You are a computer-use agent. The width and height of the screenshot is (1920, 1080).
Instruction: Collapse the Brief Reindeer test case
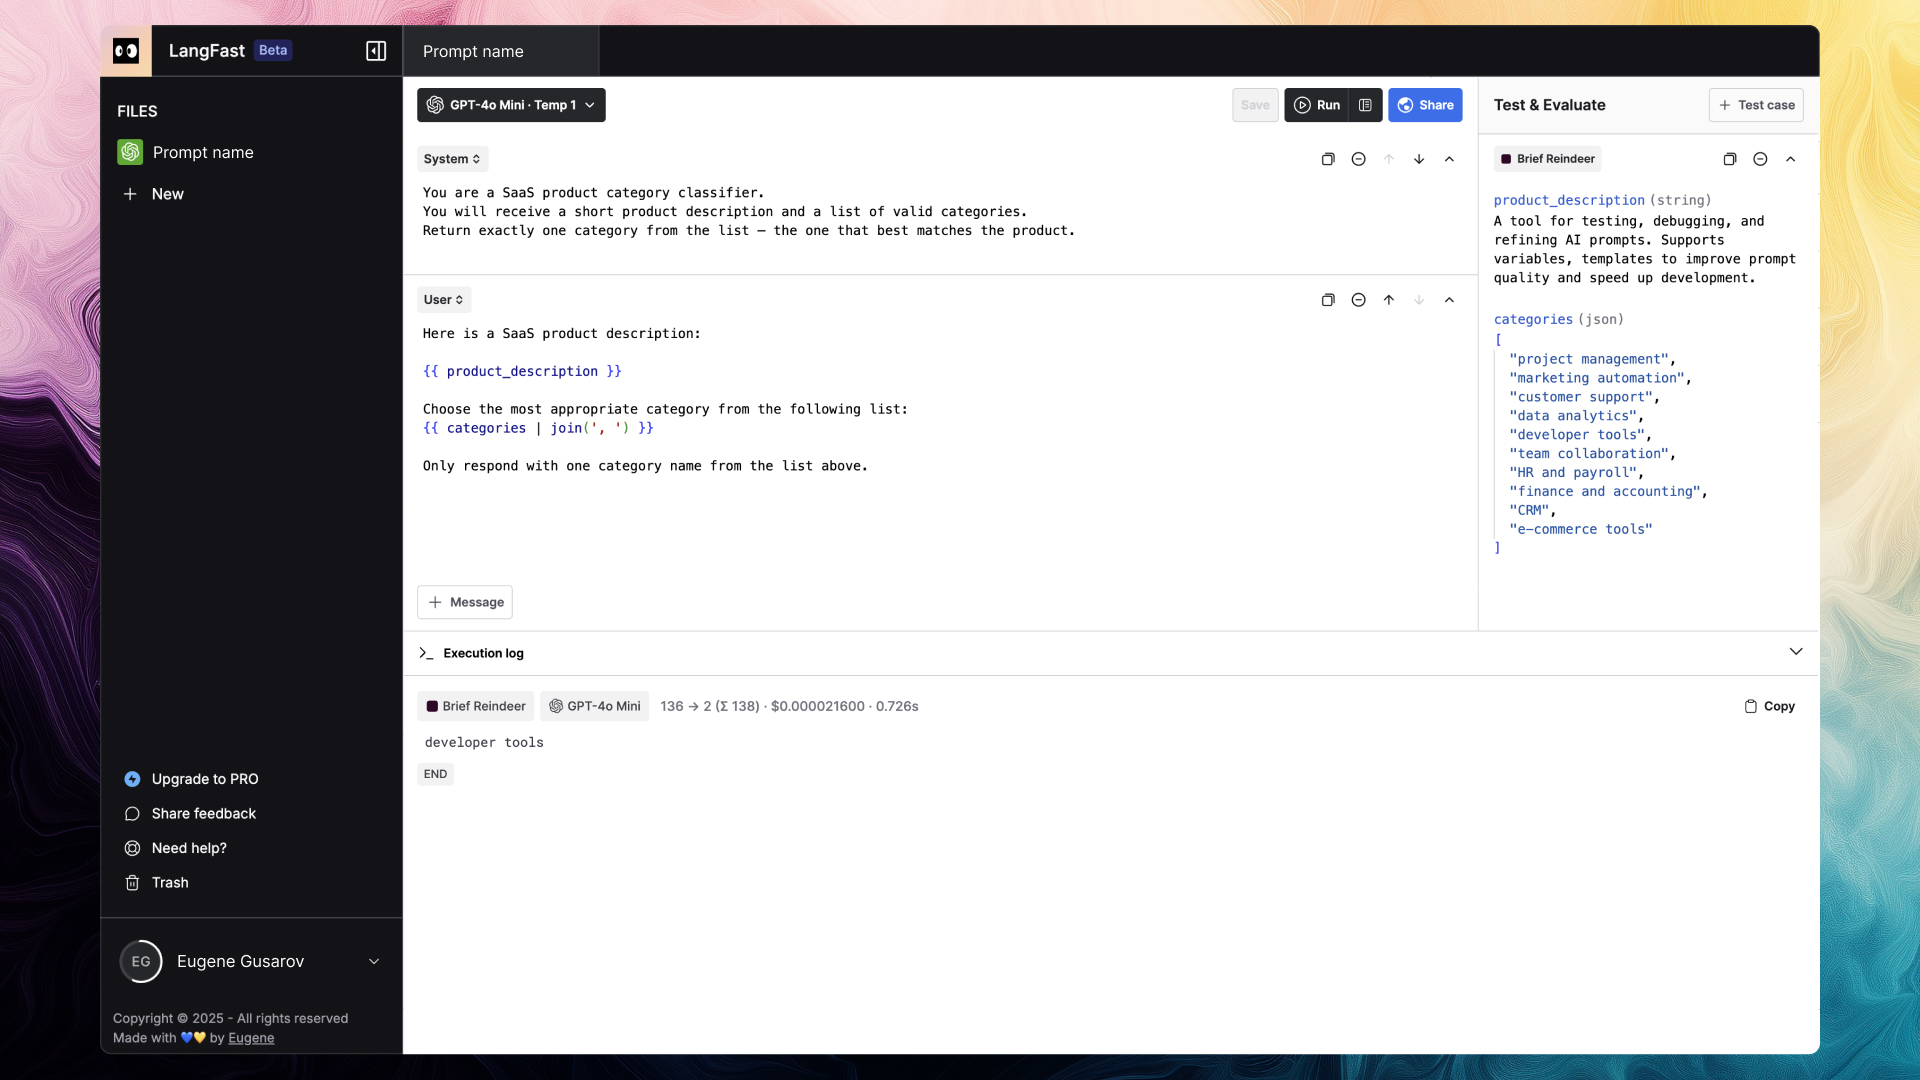(x=1791, y=159)
